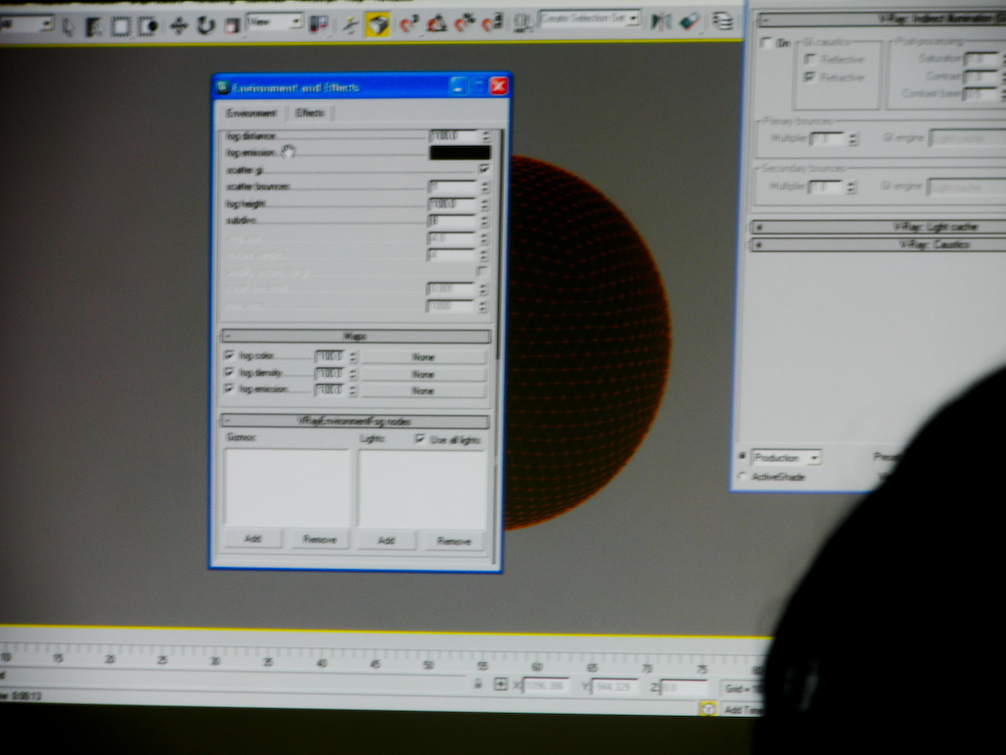
Task: Enable Select and Manipulate tool
Action: point(350,24)
